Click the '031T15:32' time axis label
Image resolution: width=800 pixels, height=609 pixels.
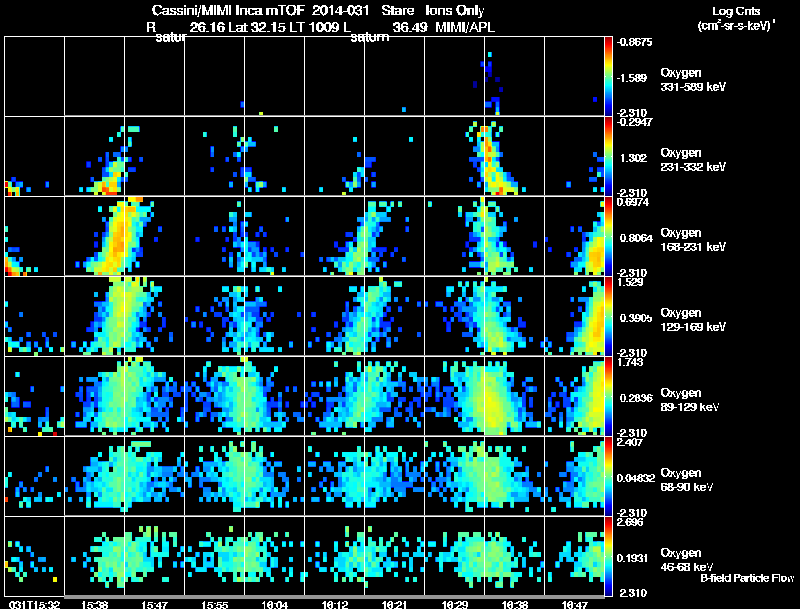35,604
